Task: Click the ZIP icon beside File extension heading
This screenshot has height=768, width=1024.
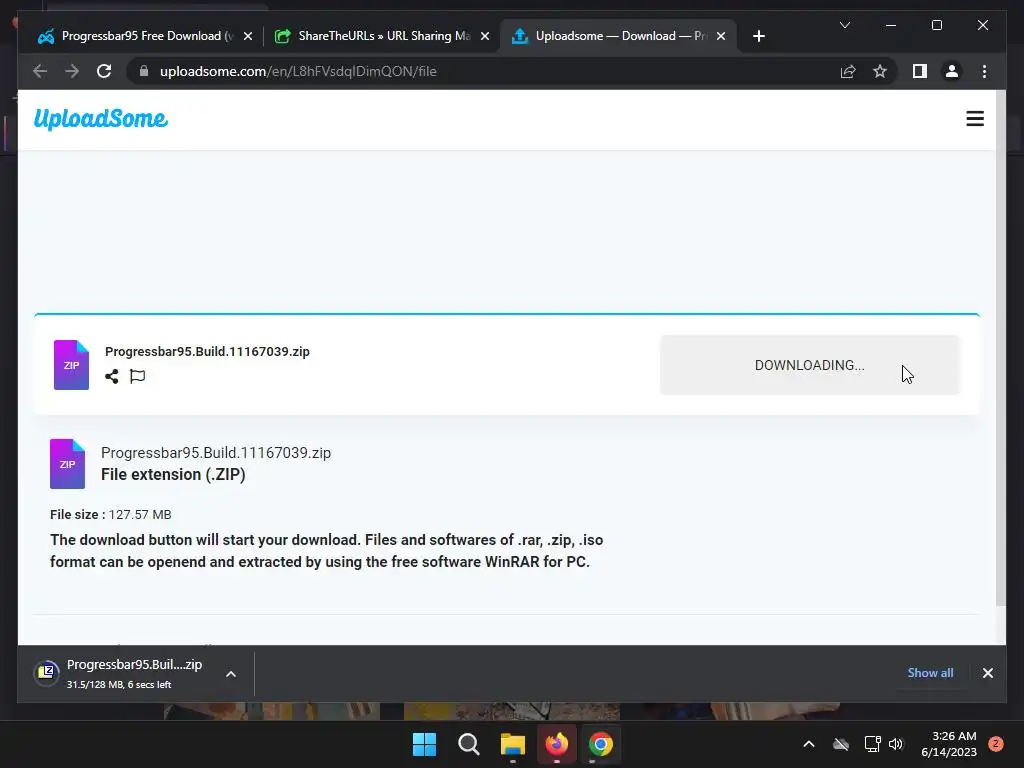Action: coord(67,464)
